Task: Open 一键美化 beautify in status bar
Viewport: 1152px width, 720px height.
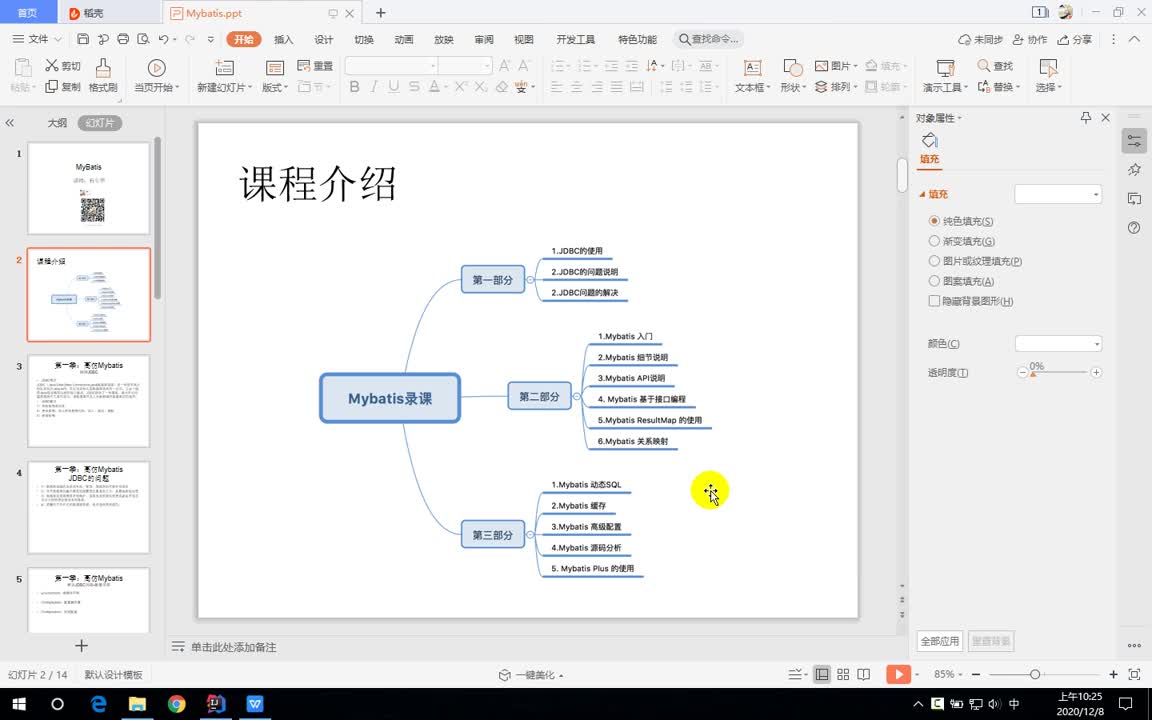Action: 531,674
